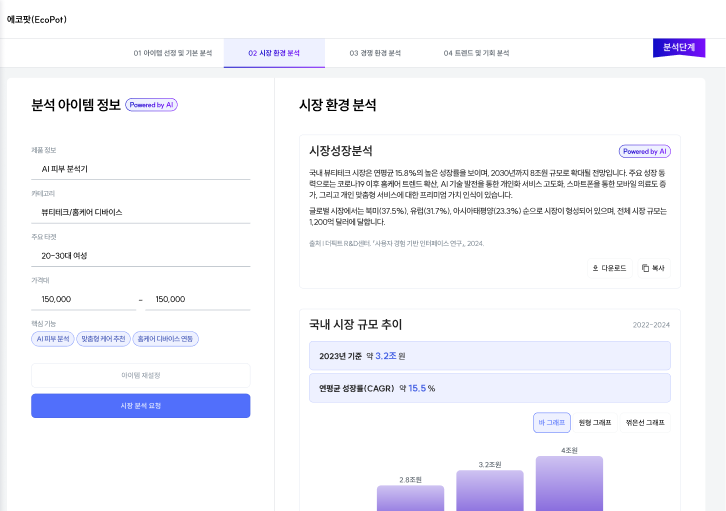Screen dimensions: 726x511
Task: Click the EcoPot logo in header
Action: [x=36, y=19]
